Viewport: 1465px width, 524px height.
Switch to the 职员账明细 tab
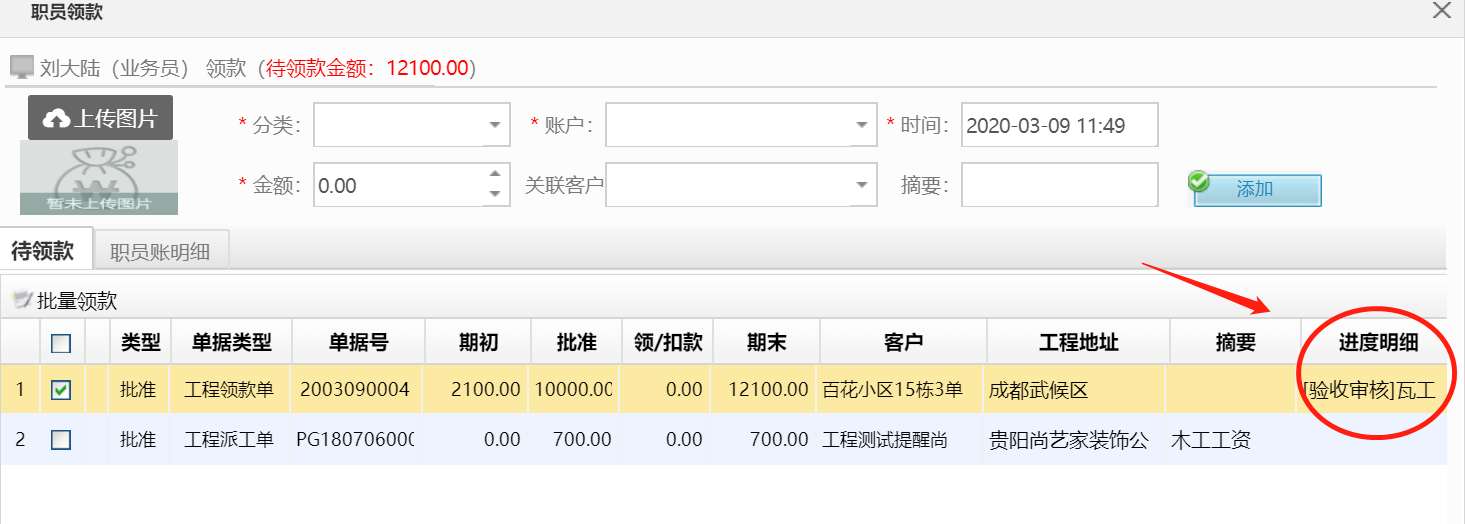click(x=160, y=251)
